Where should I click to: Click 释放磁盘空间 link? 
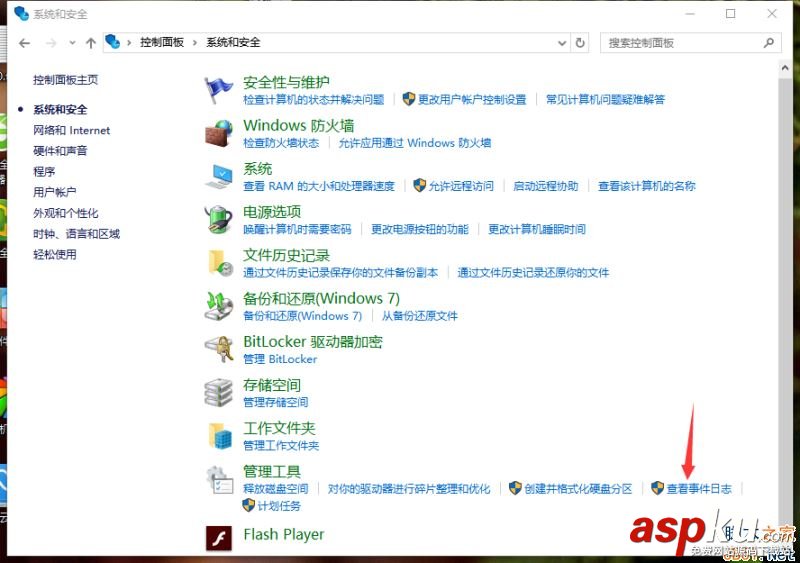click(x=275, y=488)
